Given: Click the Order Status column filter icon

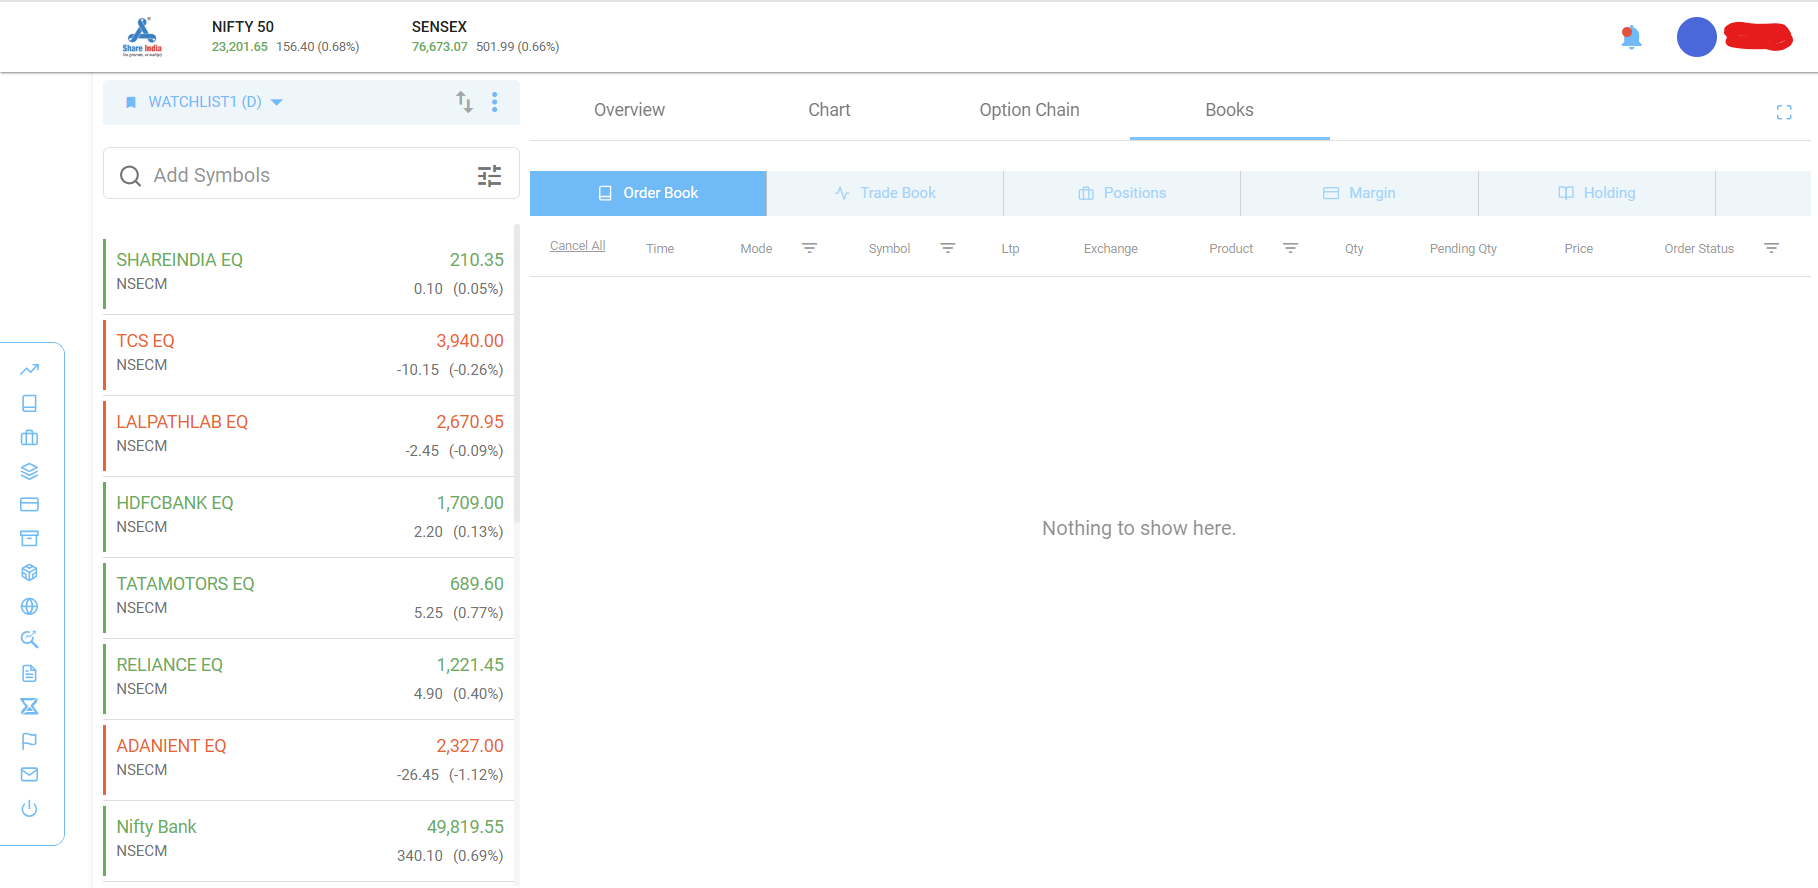Looking at the screenshot, I should (1772, 248).
